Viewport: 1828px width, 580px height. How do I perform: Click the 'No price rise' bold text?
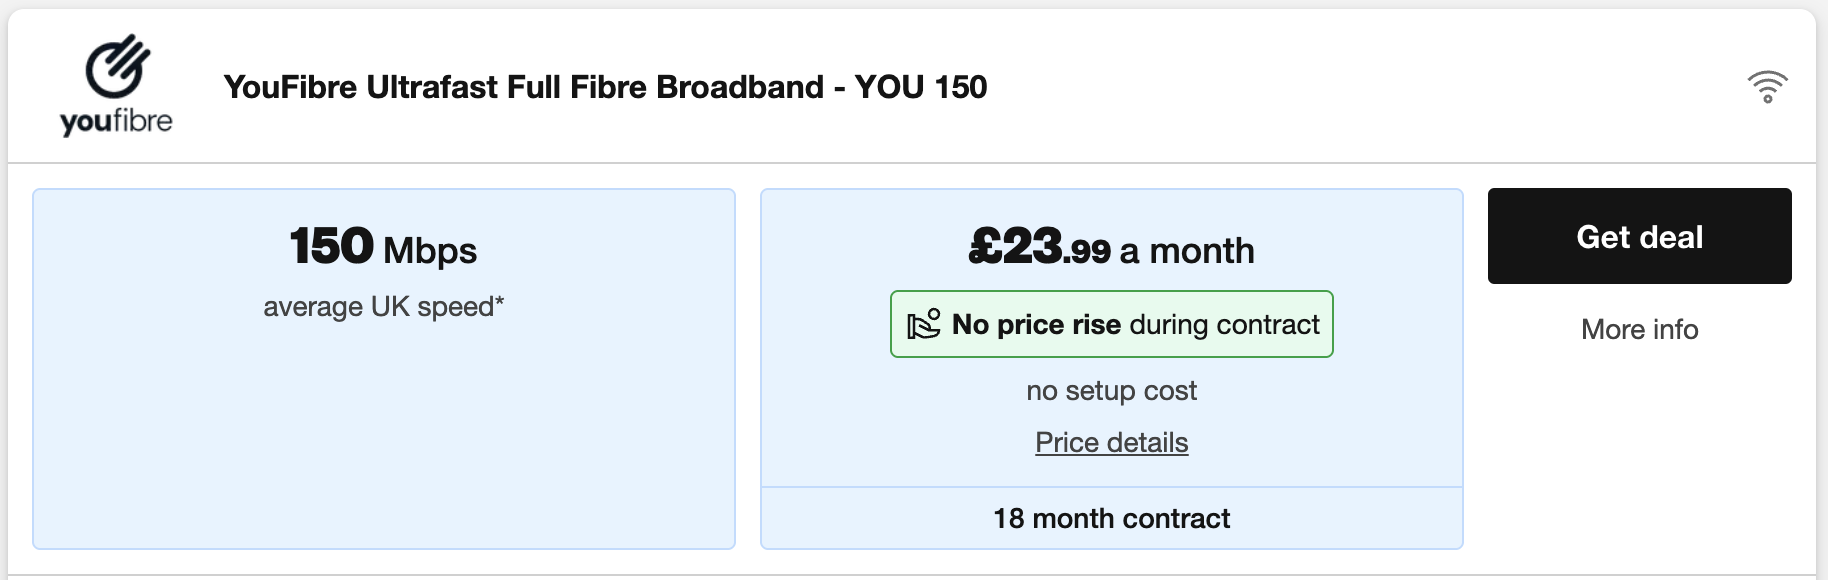[x=1036, y=325]
